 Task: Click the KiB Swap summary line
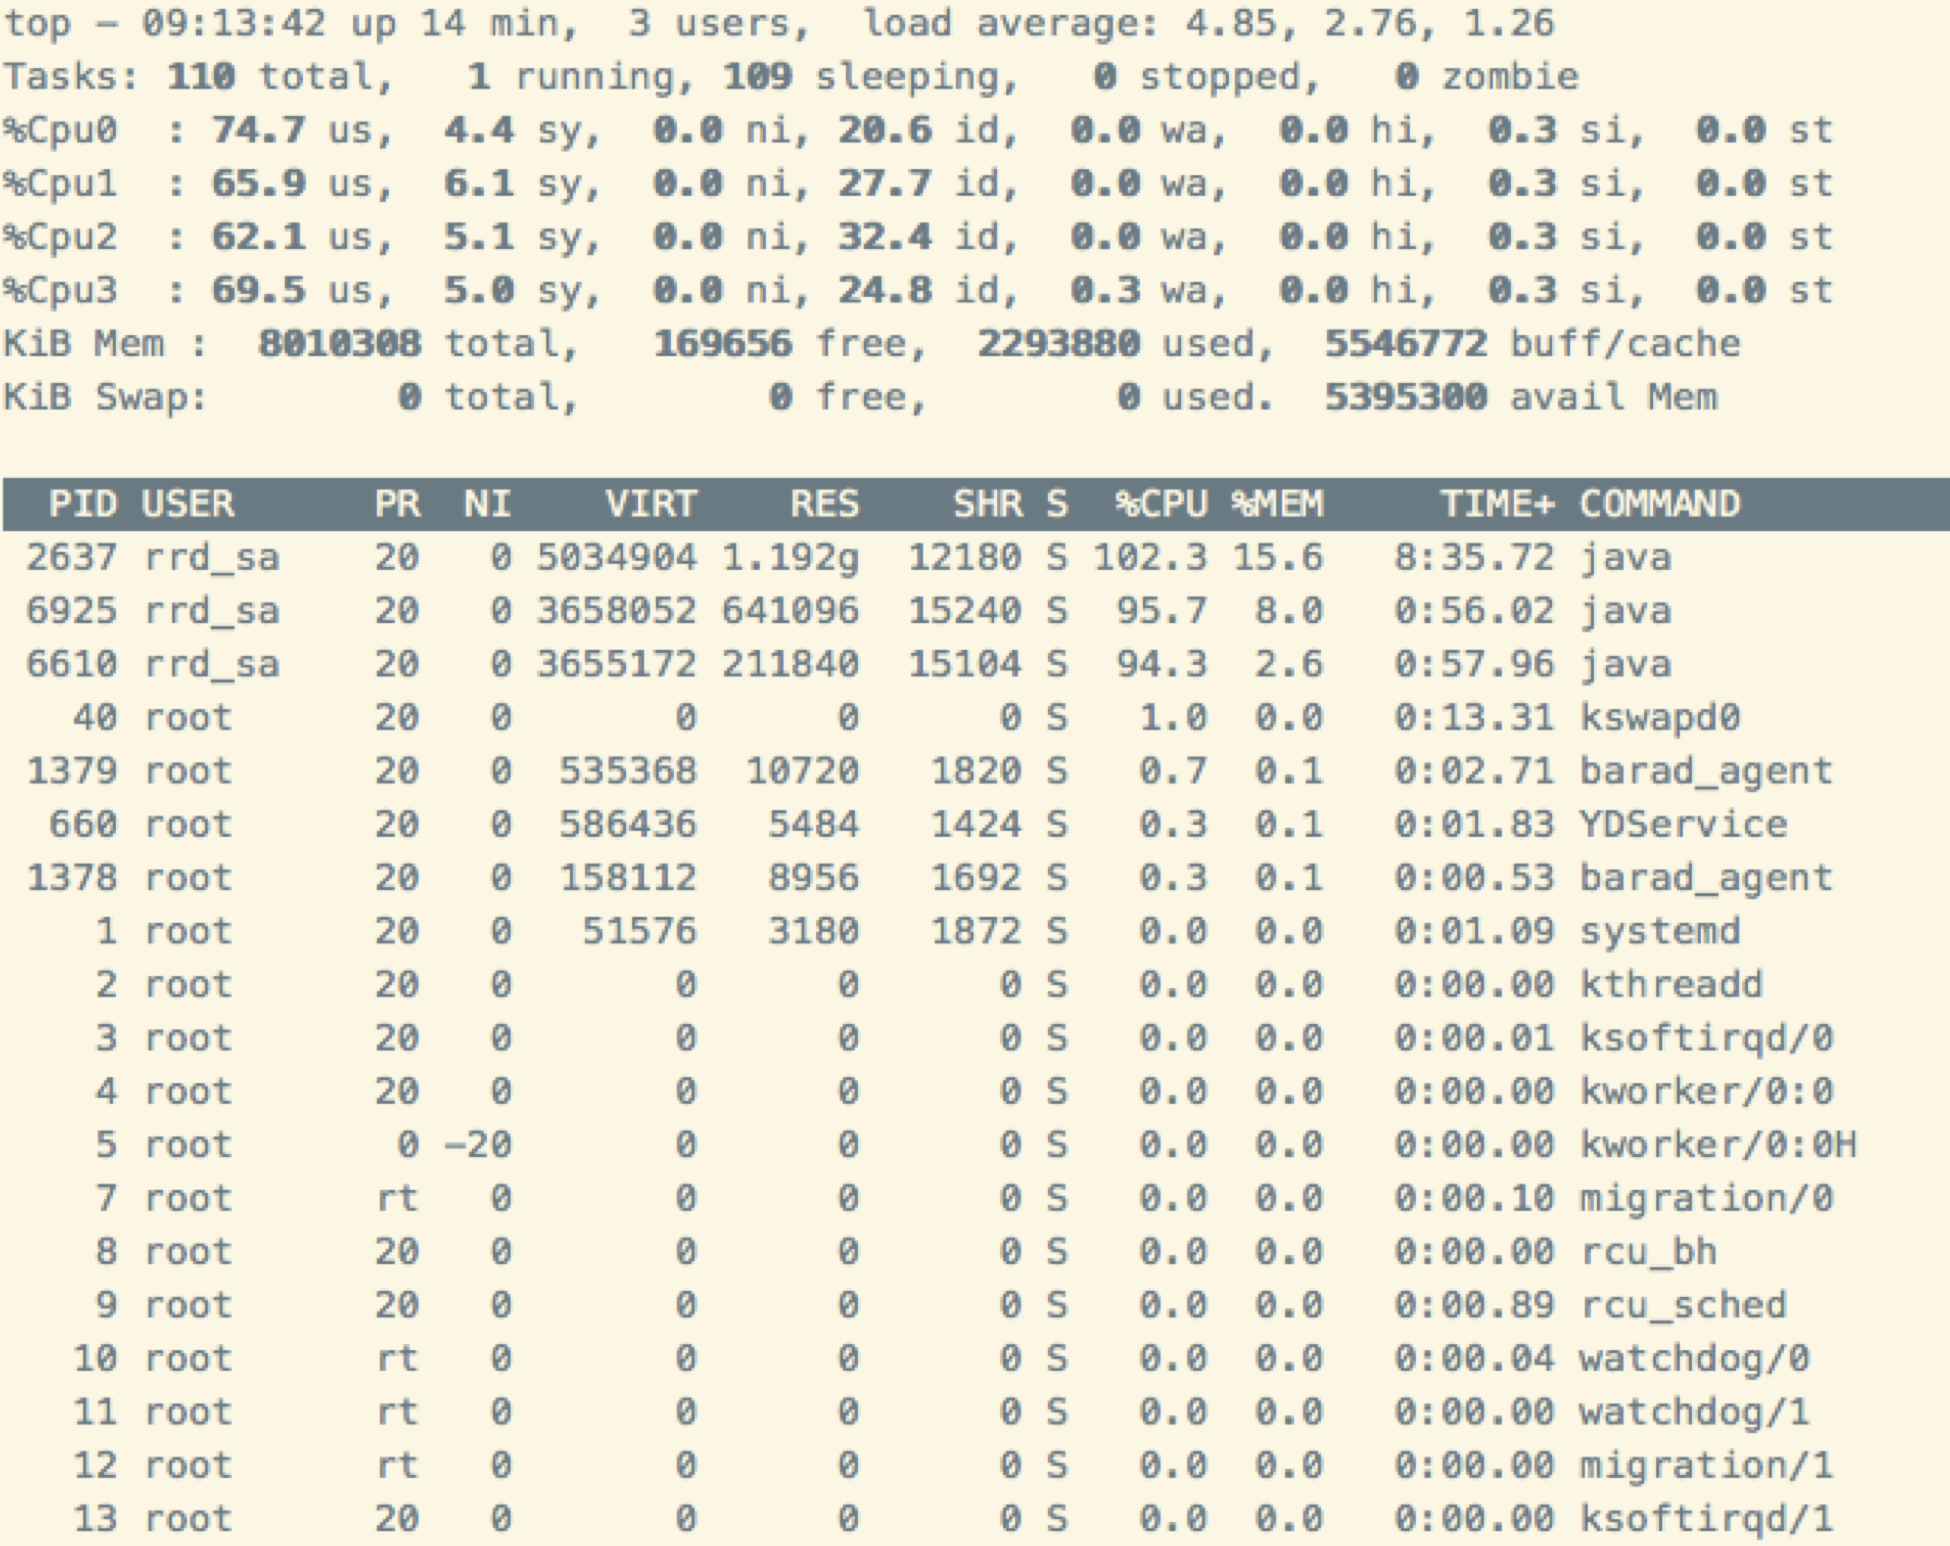point(860,398)
